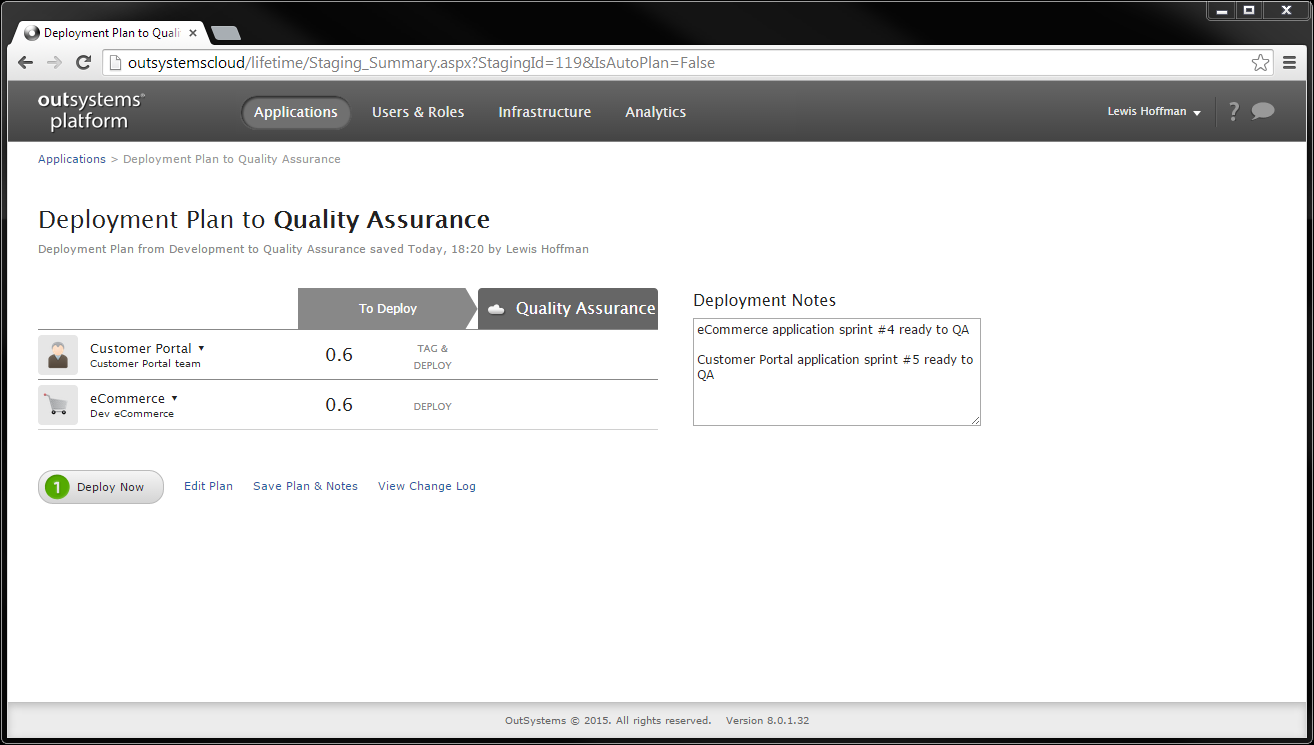Click the Deploy Now button

[100, 487]
